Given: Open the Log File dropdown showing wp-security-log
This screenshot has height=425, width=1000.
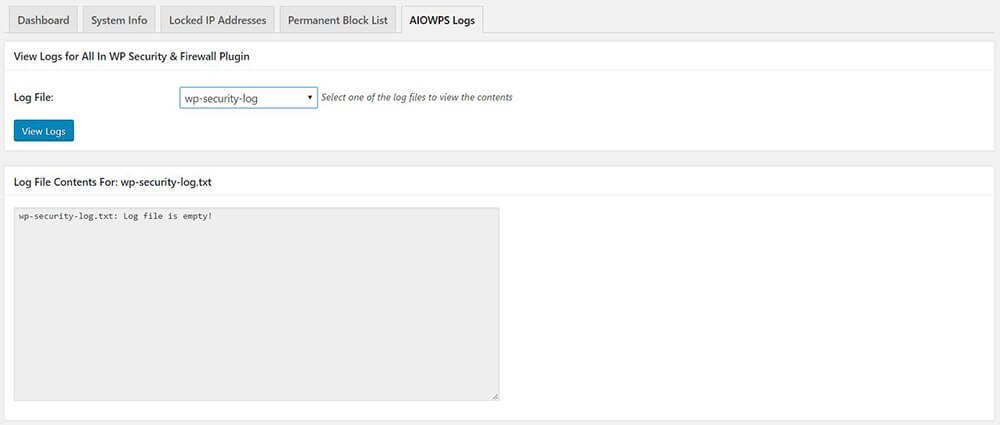Looking at the screenshot, I should click(x=249, y=98).
